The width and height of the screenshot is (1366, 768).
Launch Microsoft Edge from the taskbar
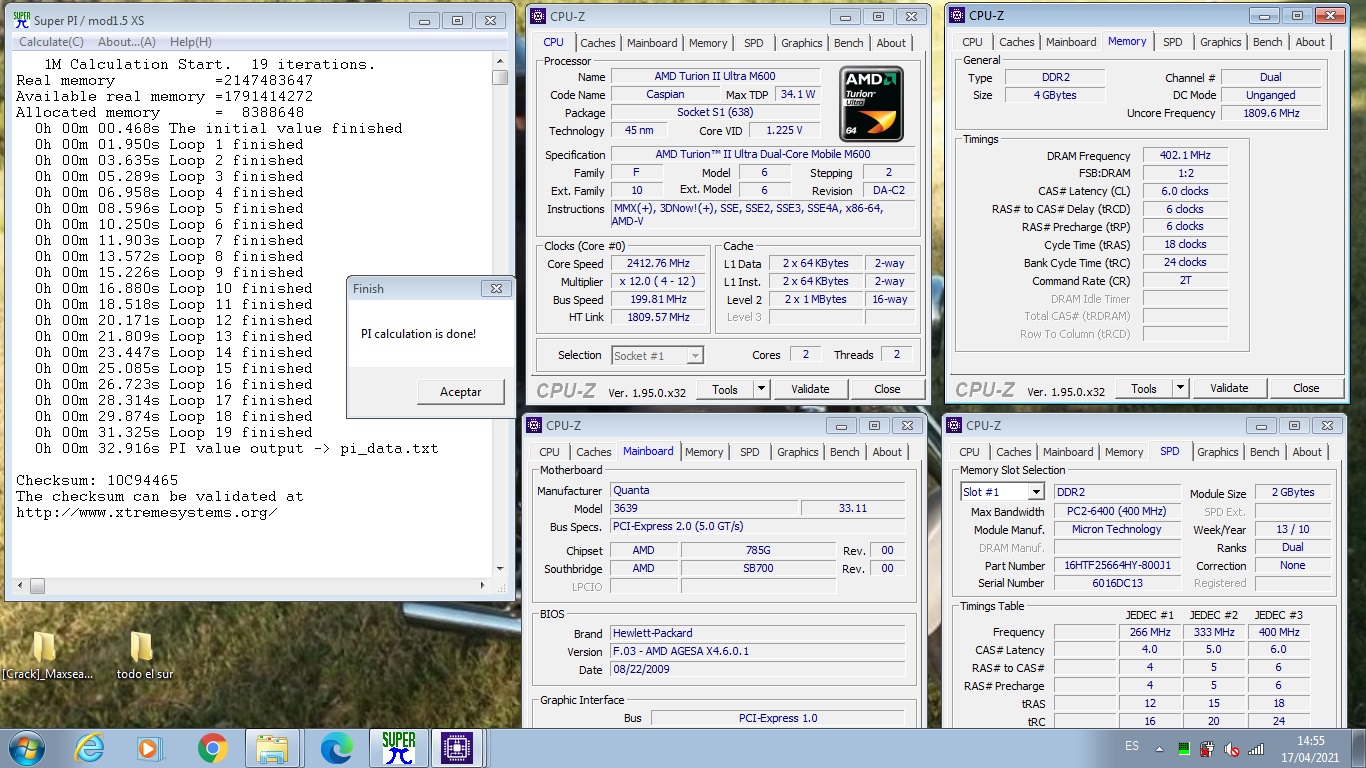pyautogui.click(x=336, y=747)
